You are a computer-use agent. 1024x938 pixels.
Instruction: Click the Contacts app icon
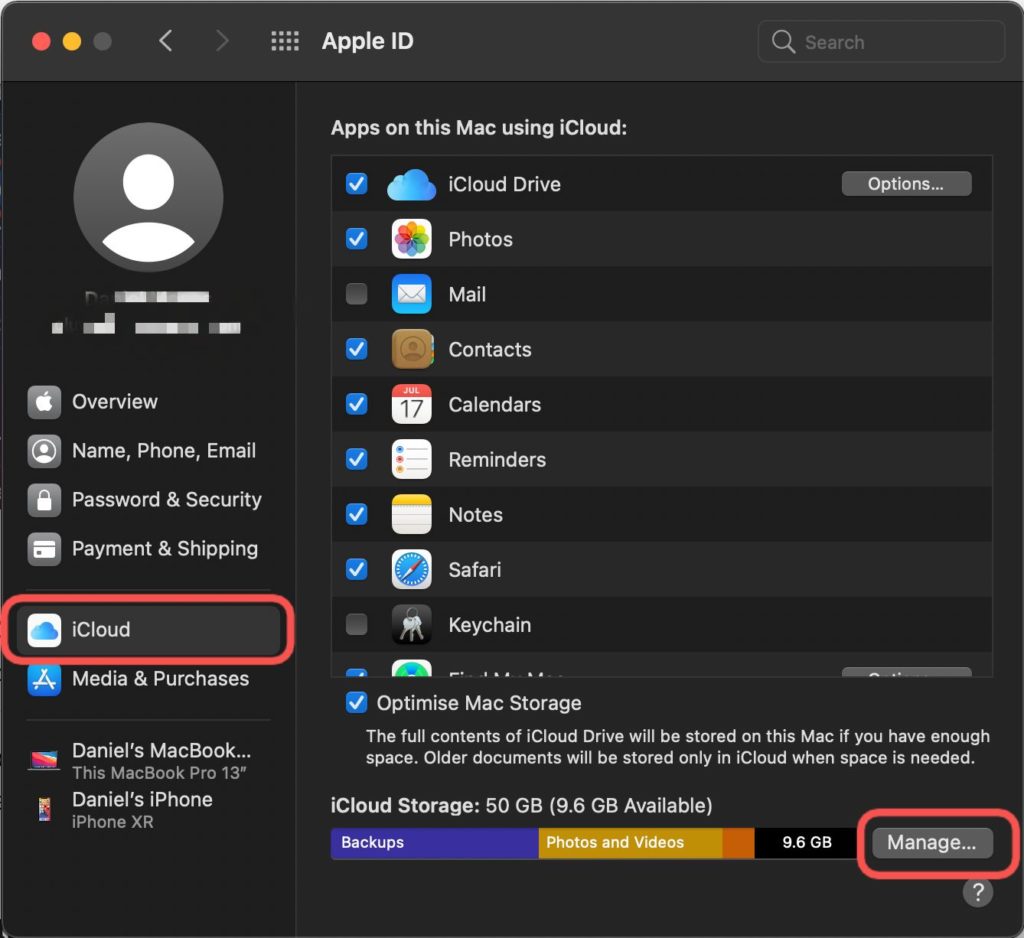(411, 349)
